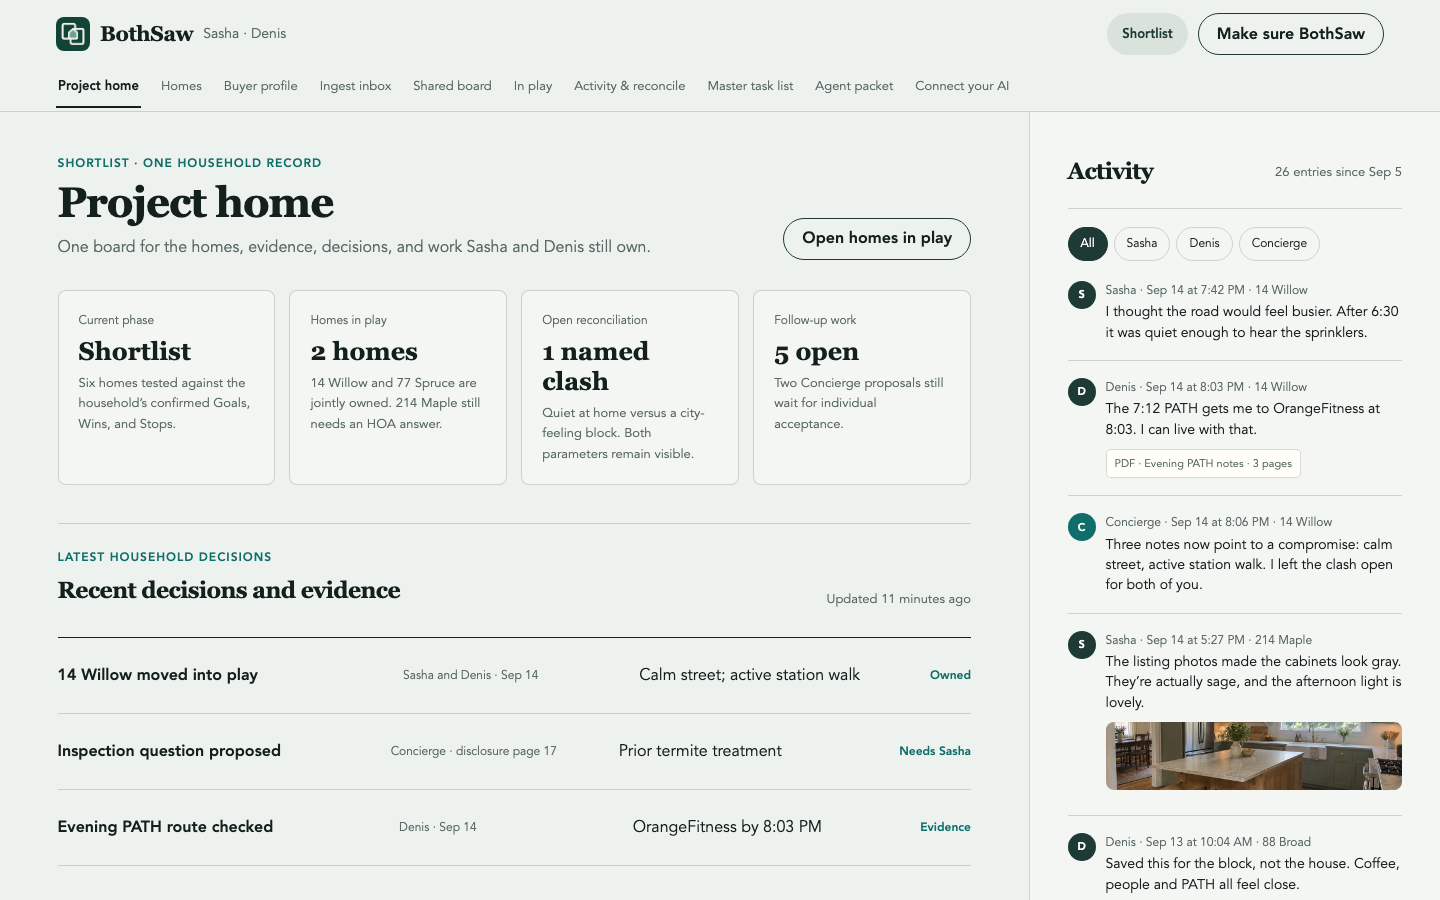Click Denis's avatar on the 88 Broad entry
This screenshot has width=1440, height=900.
click(1081, 846)
